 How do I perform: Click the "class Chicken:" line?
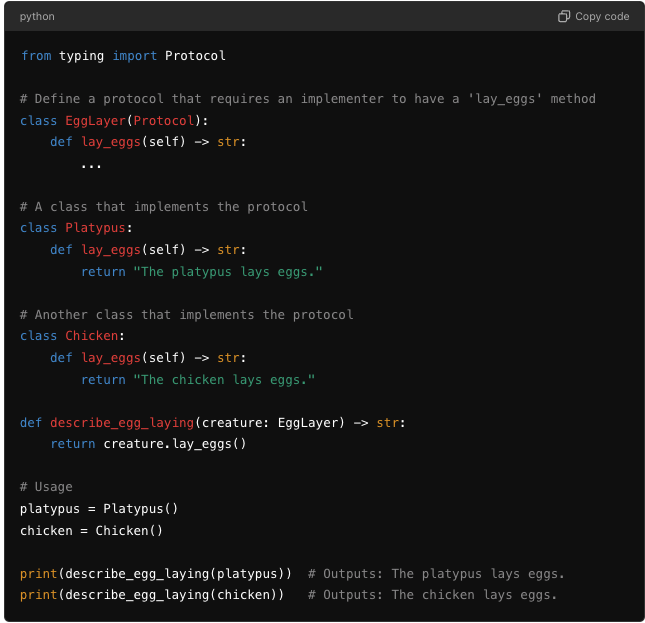tap(72, 336)
